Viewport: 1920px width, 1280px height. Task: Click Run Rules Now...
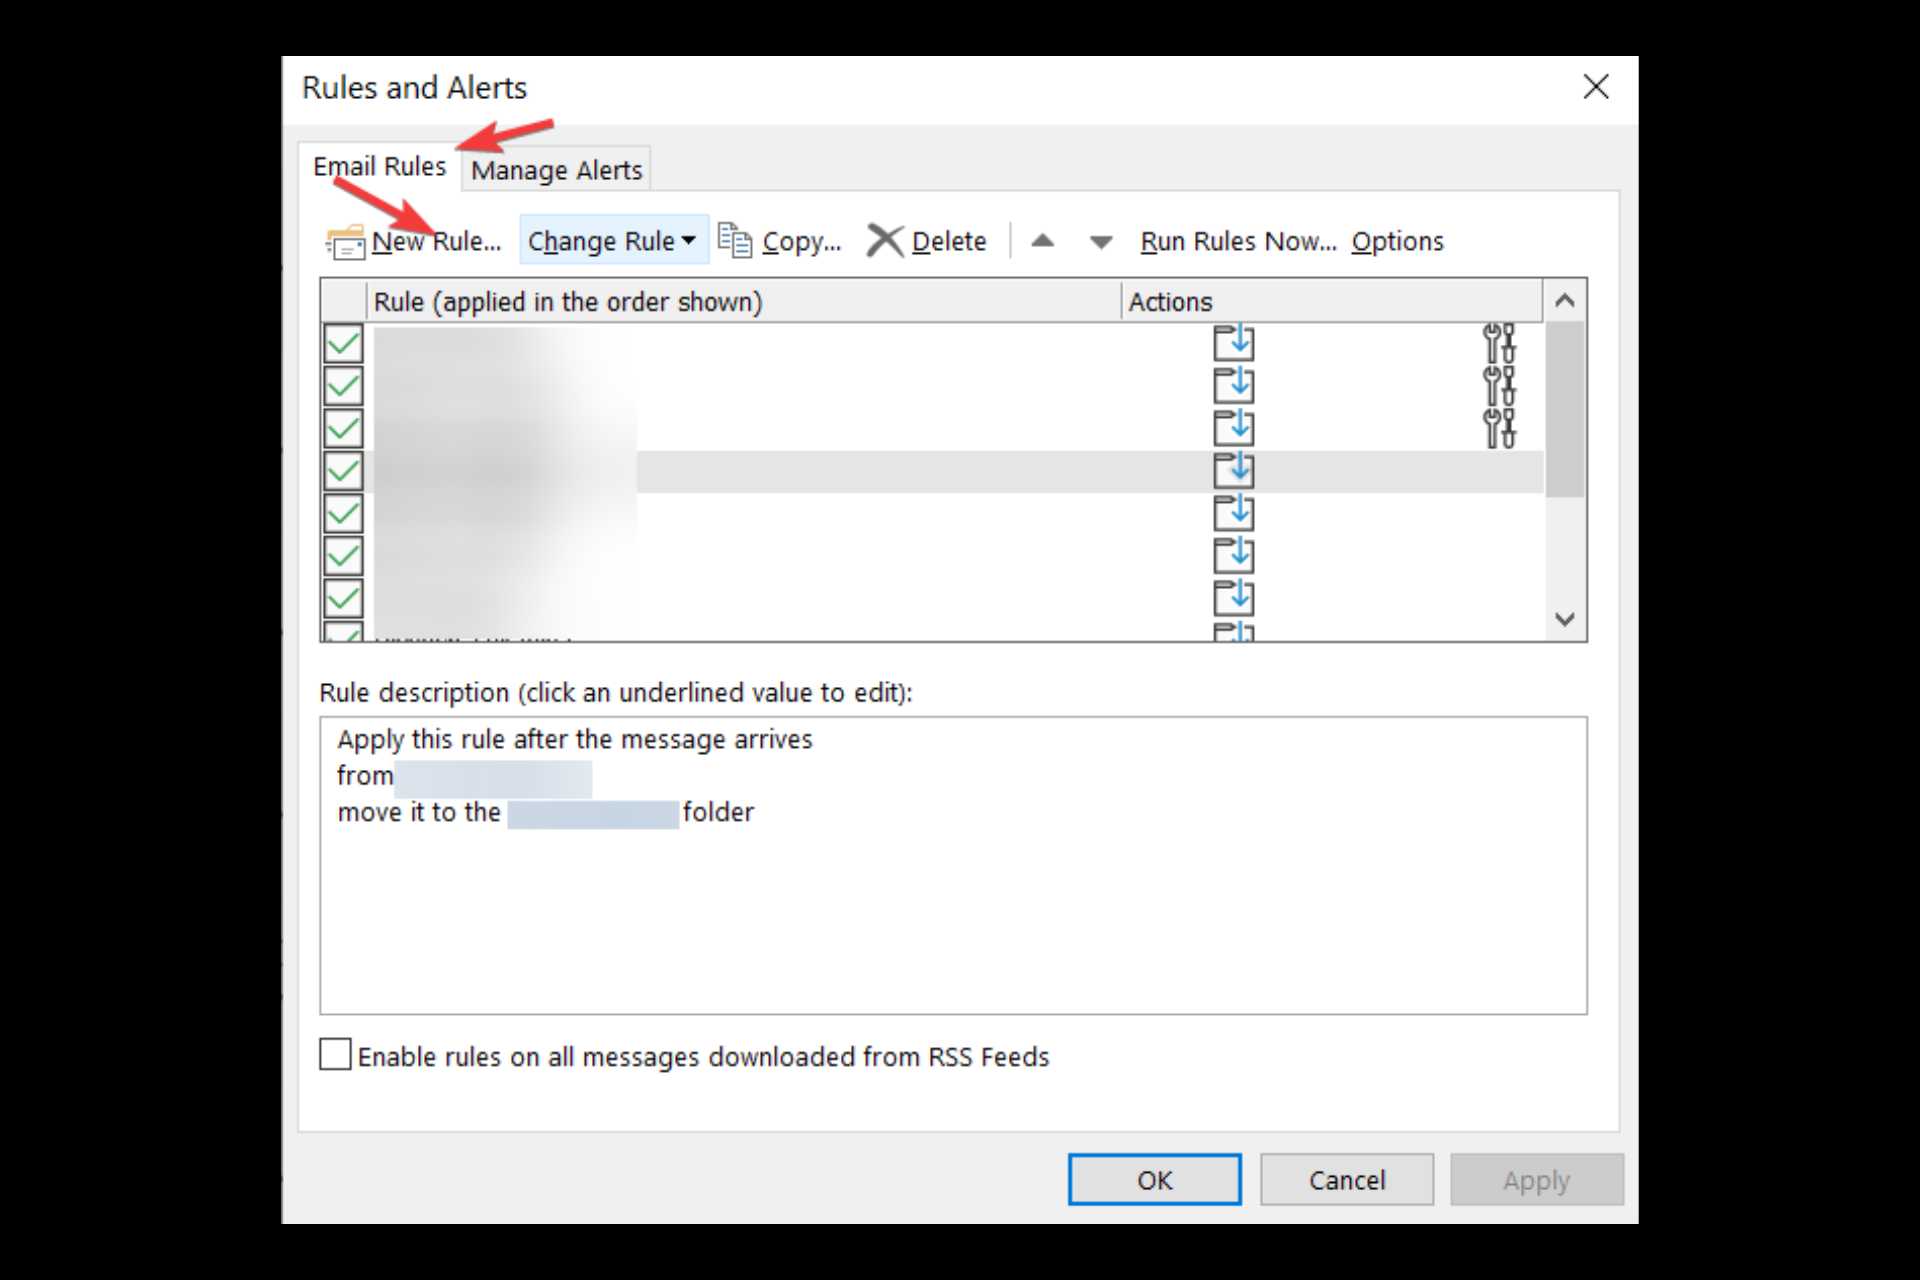1238,241
